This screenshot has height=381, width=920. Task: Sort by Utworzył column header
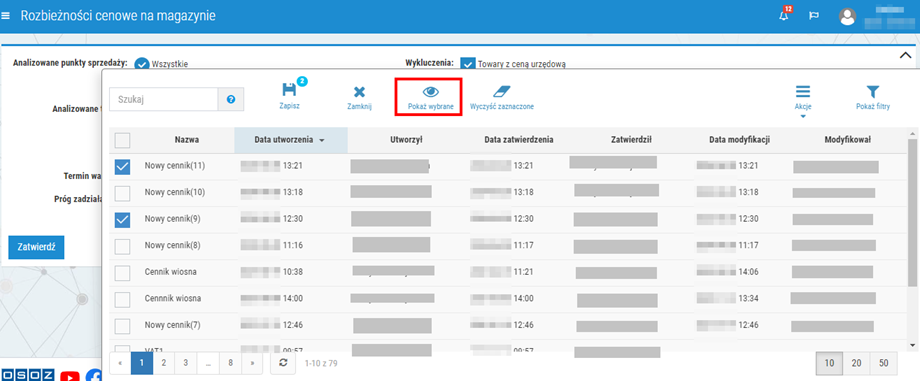[406, 140]
